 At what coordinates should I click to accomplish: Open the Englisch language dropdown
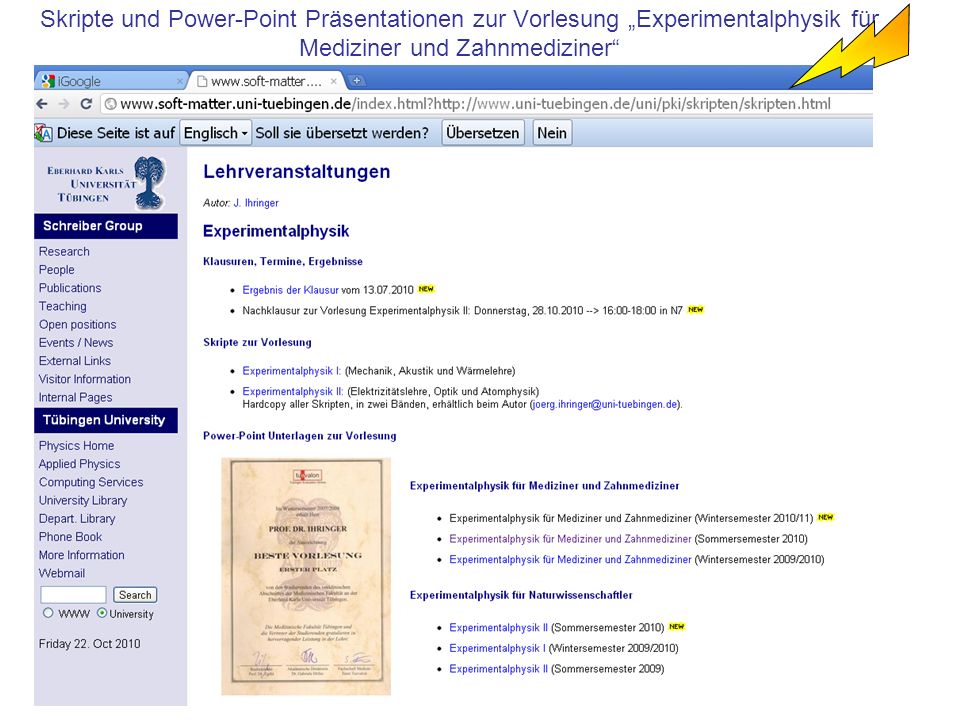coord(216,133)
